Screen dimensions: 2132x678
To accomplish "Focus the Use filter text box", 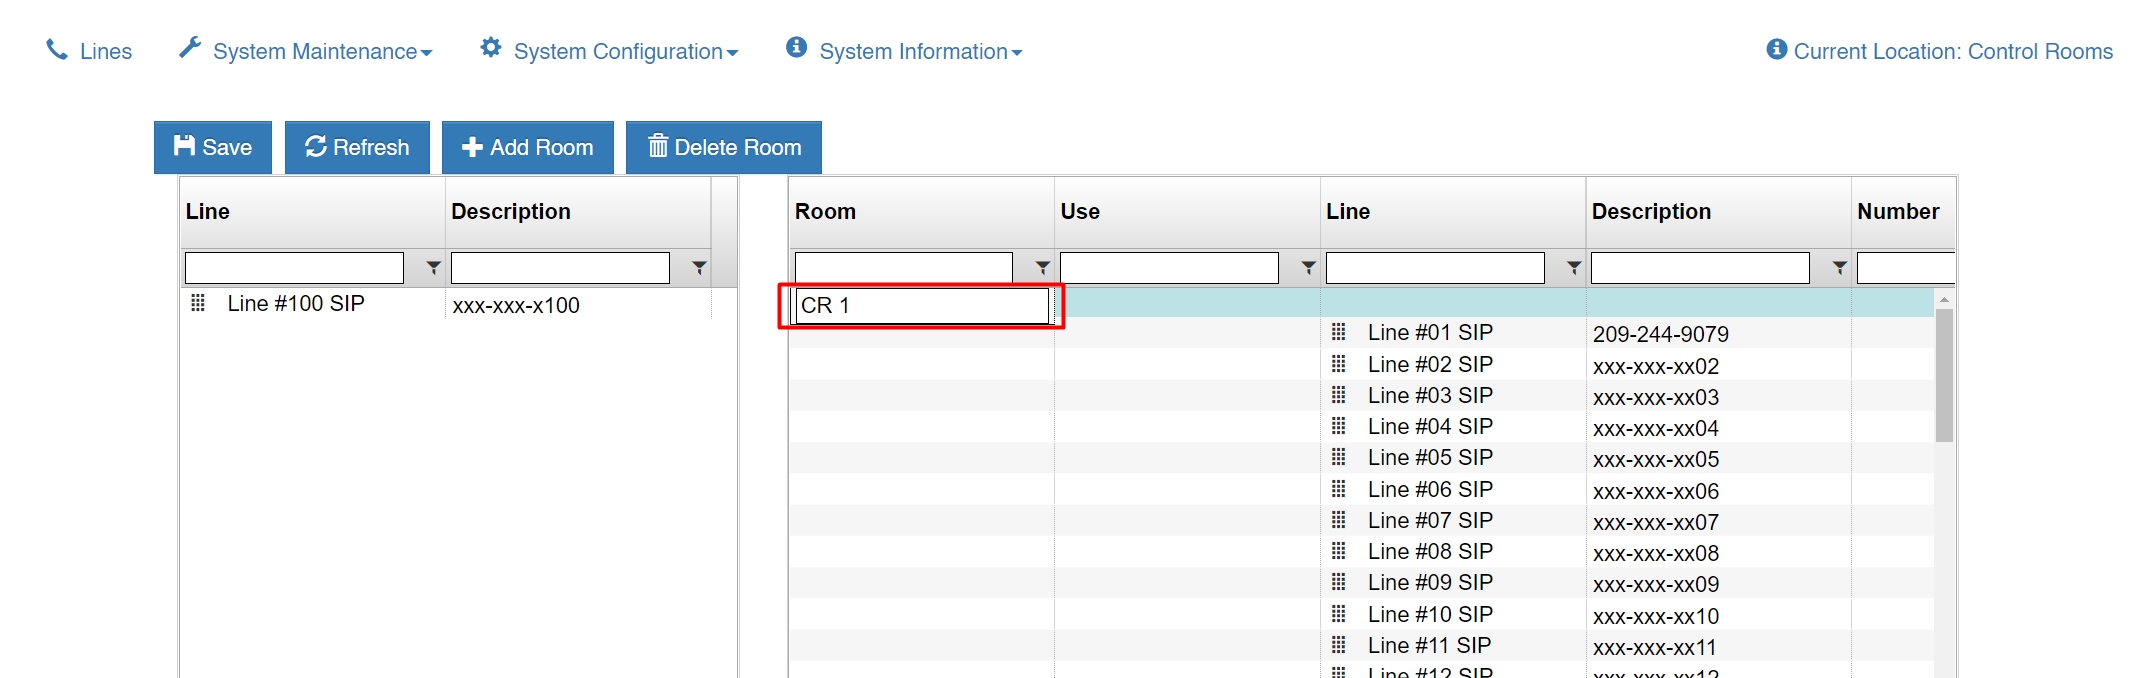I will pos(1169,268).
